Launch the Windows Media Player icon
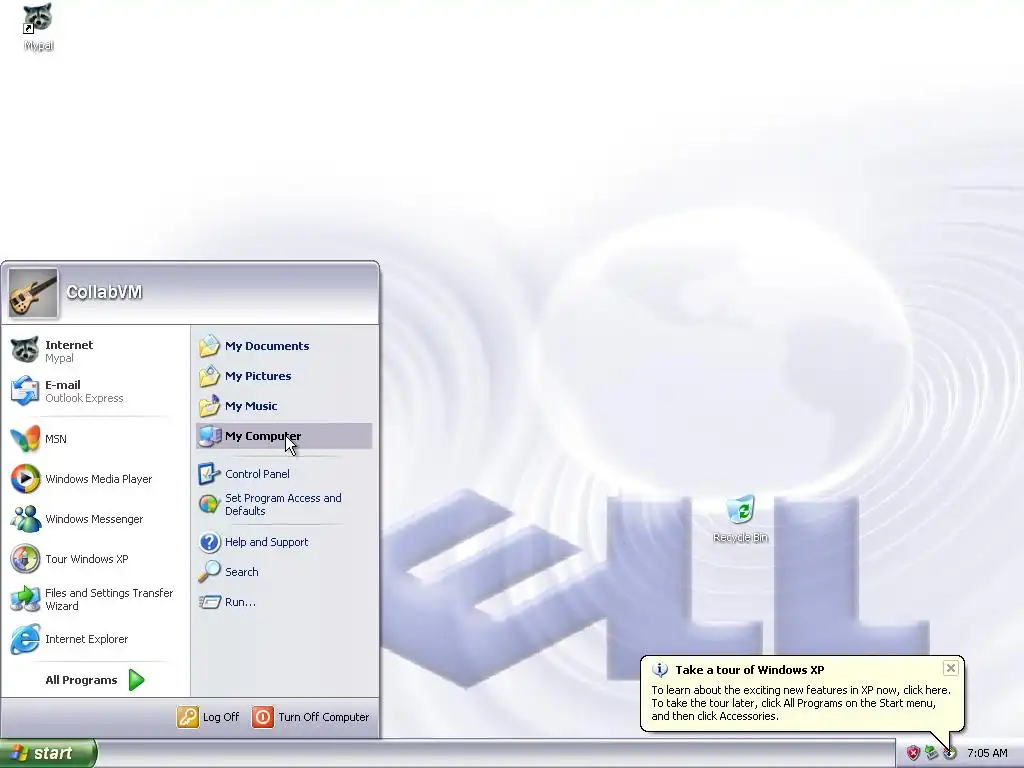Image resolution: width=1024 pixels, height=768 pixels. pyautogui.click(x=25, y=479)
